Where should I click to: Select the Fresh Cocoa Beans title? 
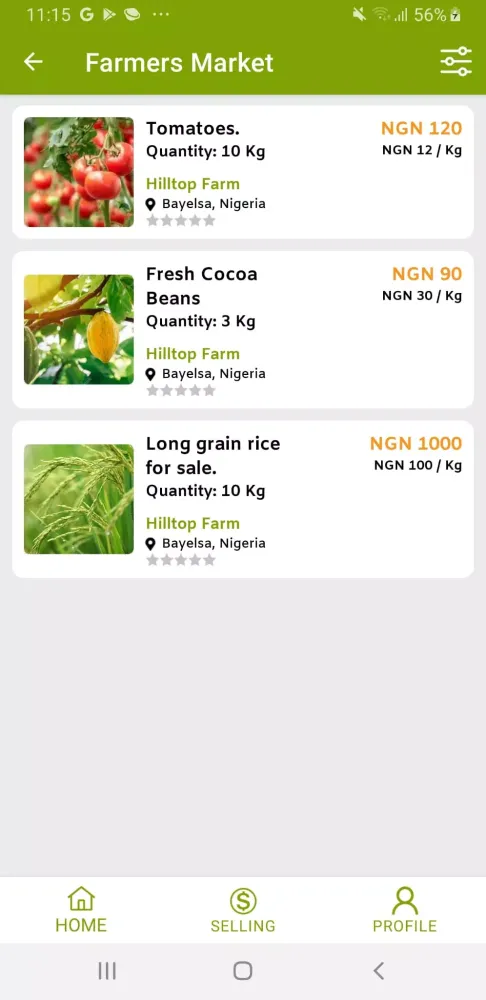[202, 286]
